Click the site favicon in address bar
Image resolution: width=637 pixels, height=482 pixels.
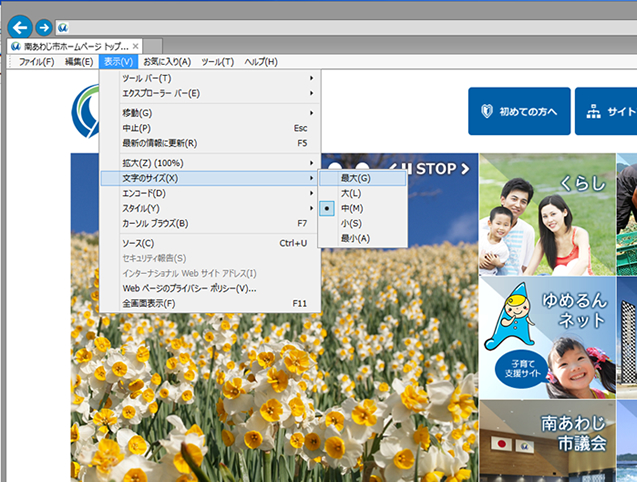63,28
